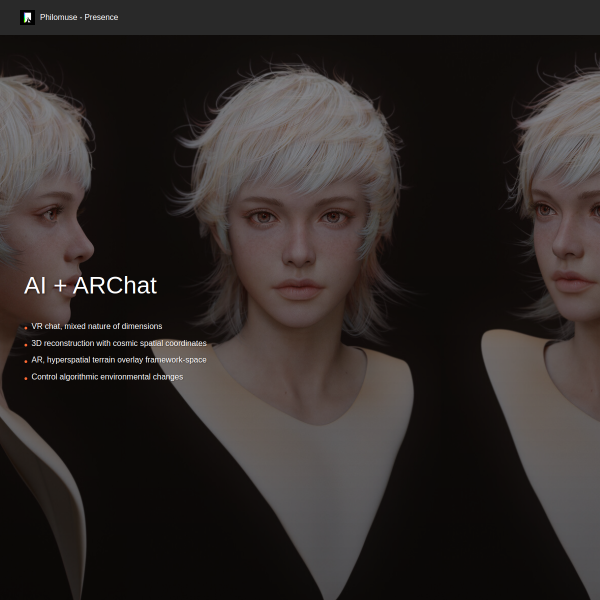Click the VR chat, mixed nature of dimensions item
Image resolution: width=600 pixels, height=600 pixels.
96,326
